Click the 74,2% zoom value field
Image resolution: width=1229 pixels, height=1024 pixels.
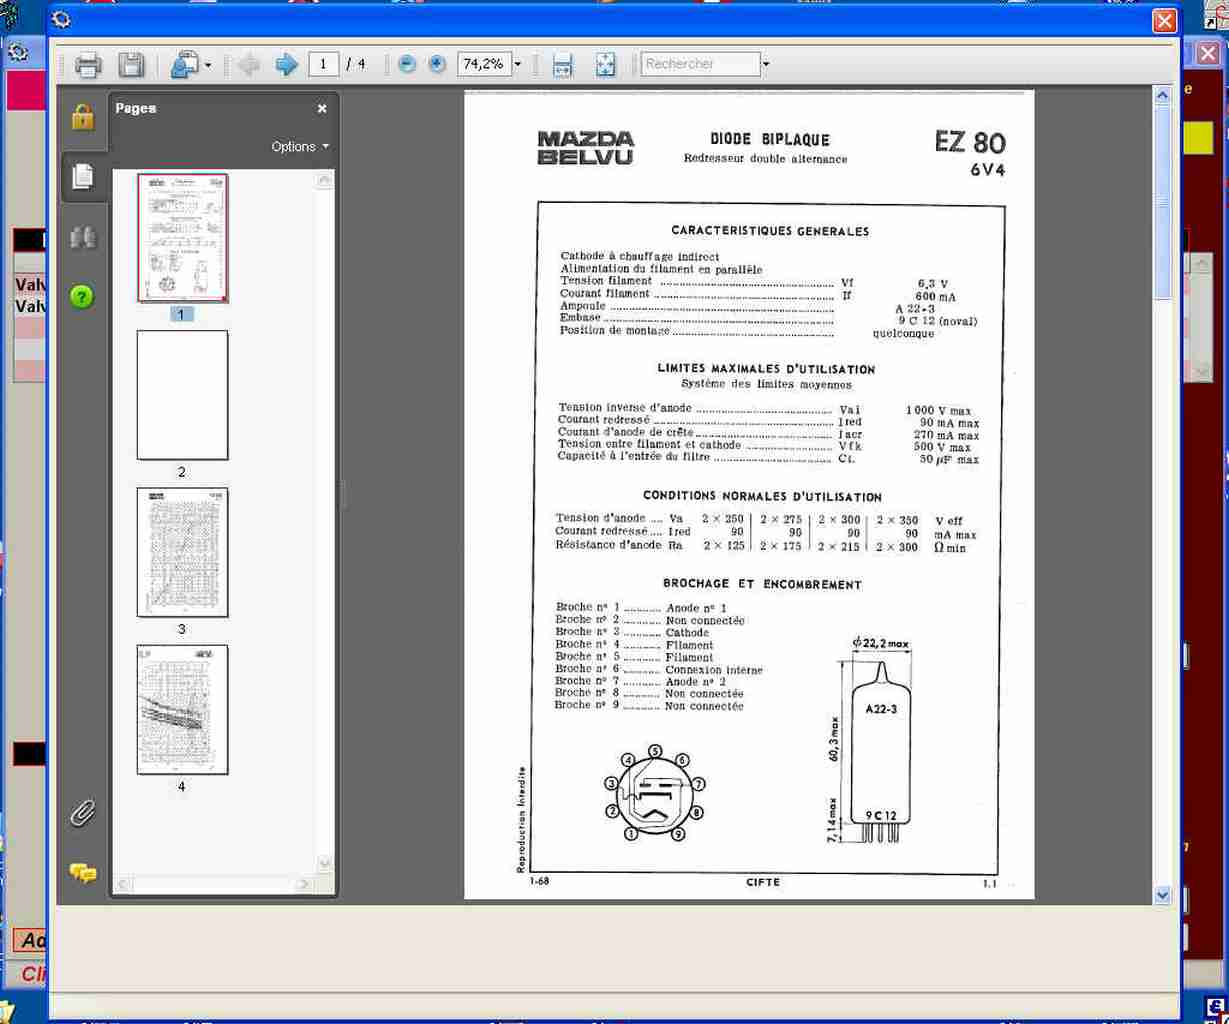[x=484, y=64]
